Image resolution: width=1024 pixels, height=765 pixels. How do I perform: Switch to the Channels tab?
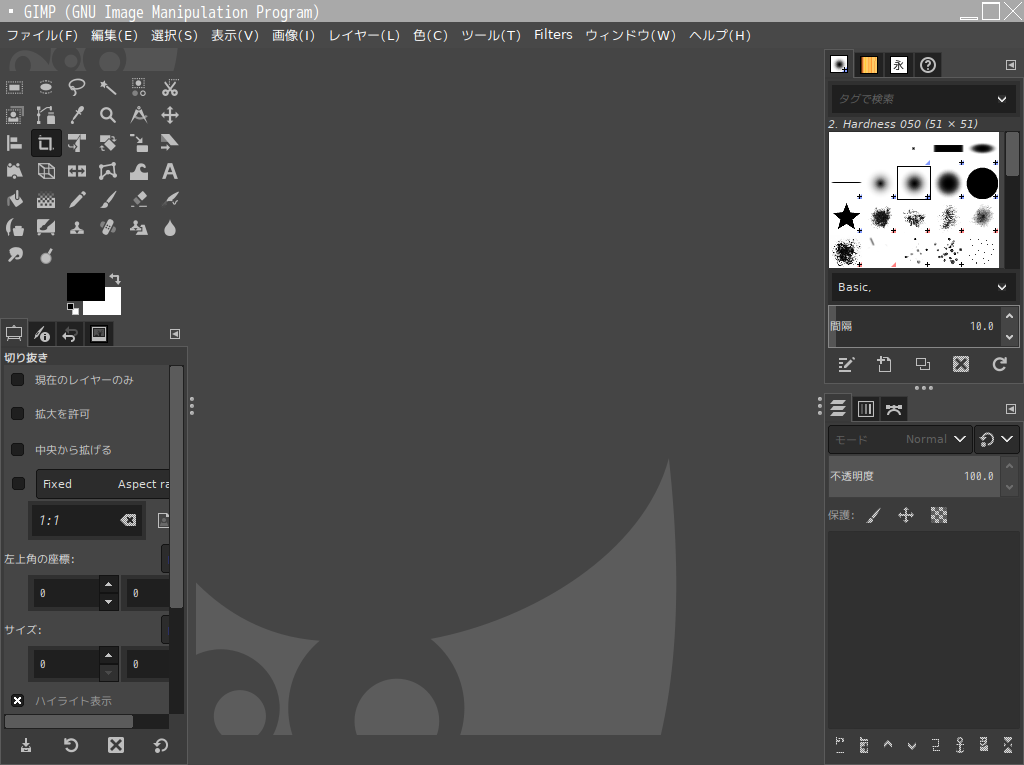866,409
